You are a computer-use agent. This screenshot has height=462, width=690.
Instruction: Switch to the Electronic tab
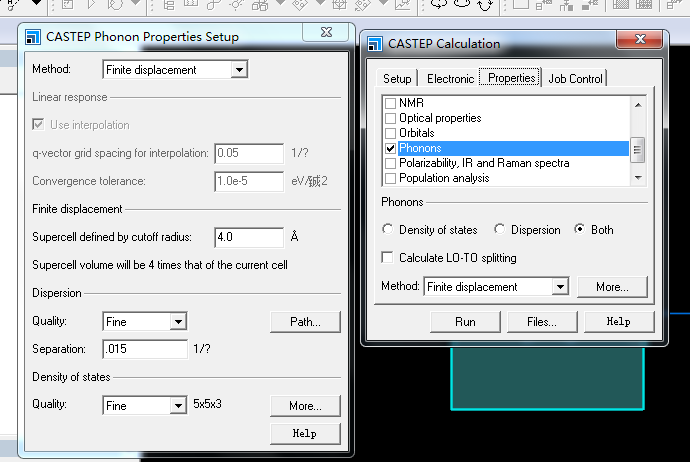pos(450,79)
